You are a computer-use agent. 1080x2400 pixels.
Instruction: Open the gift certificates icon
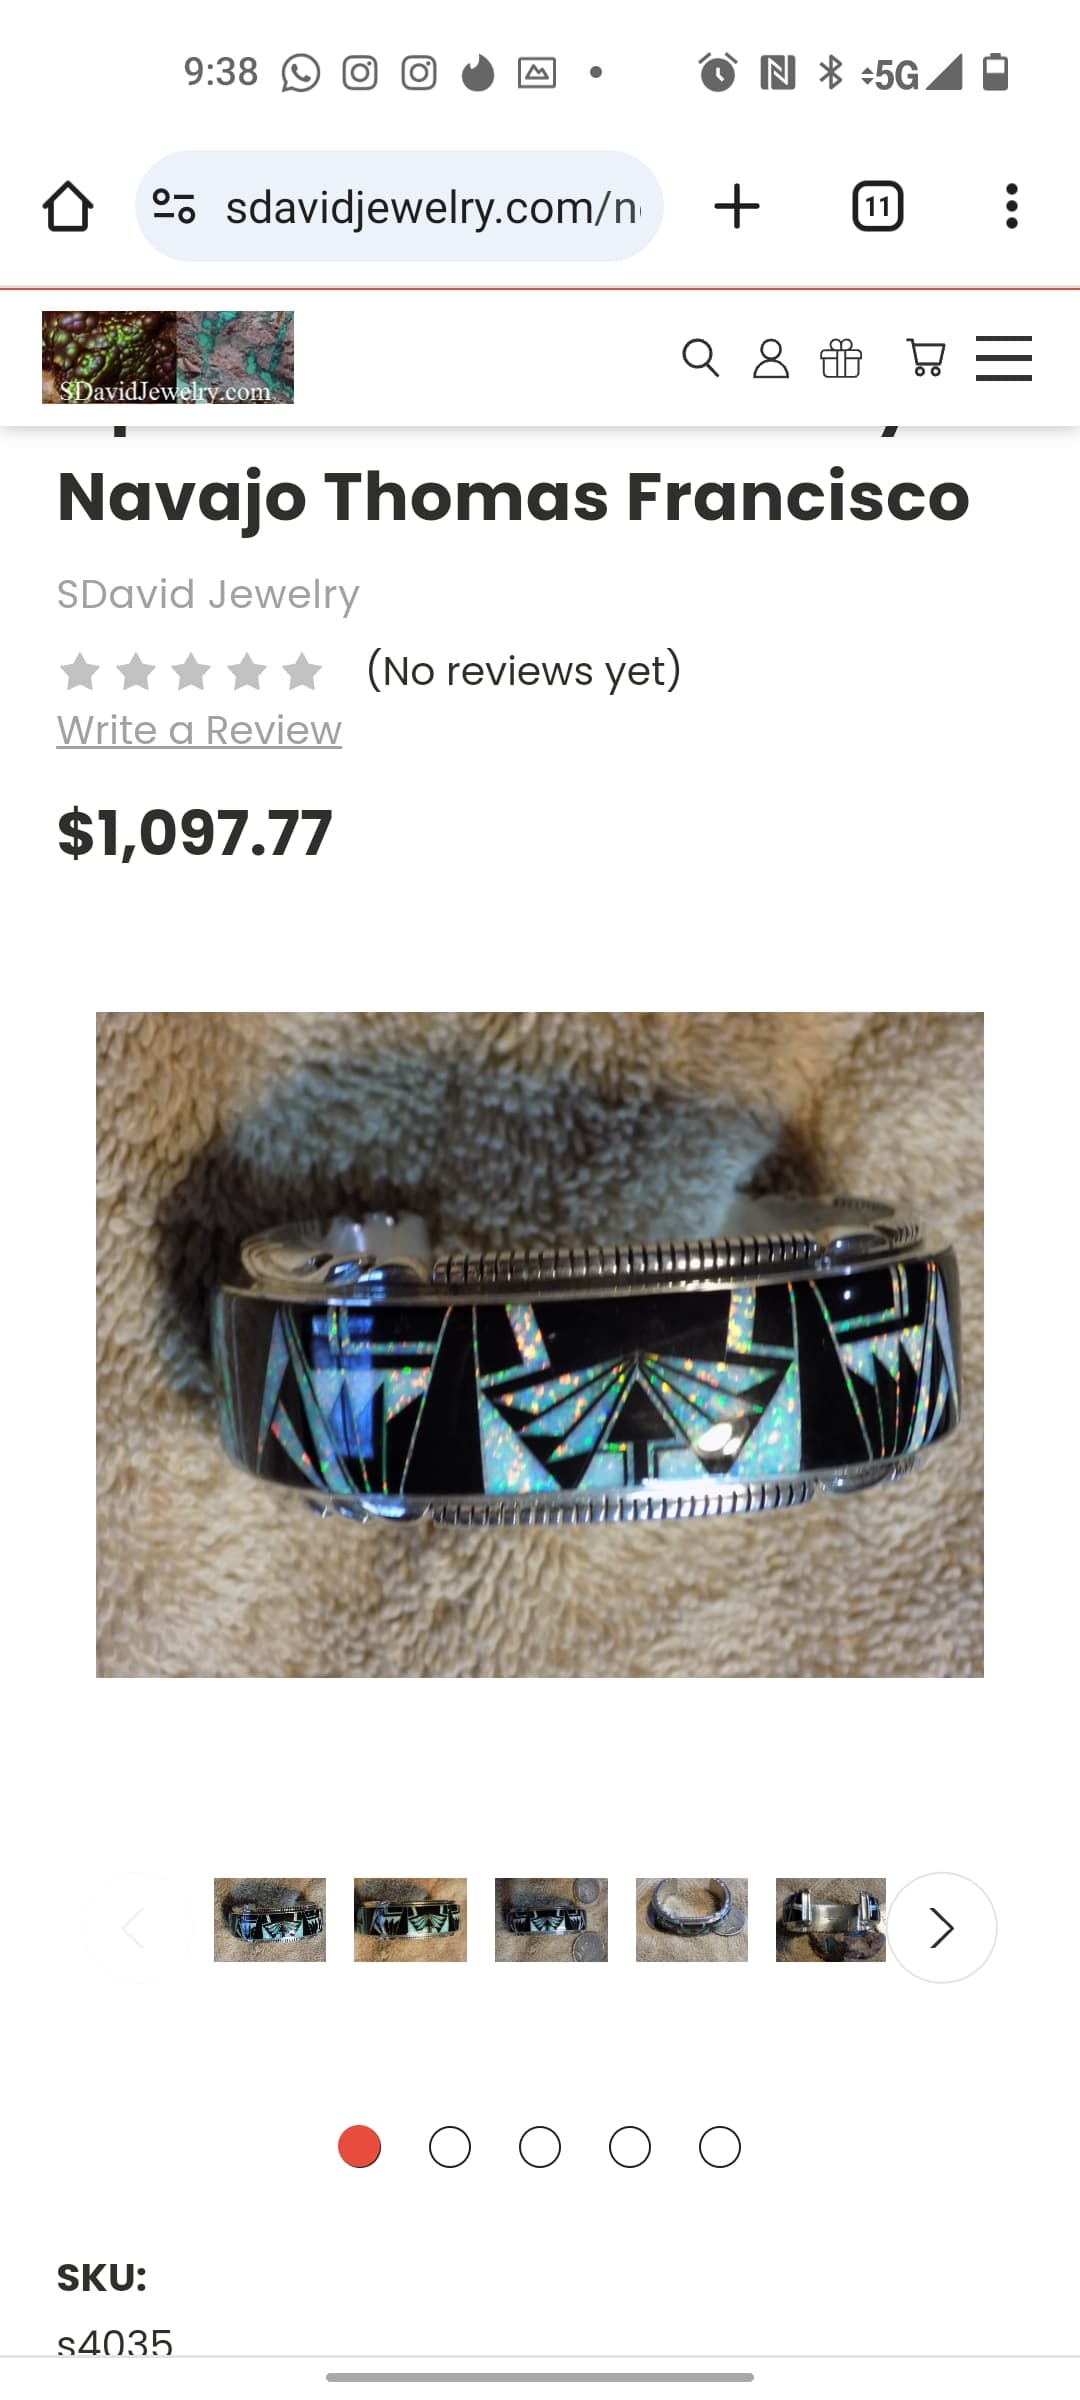pos(840,358)
